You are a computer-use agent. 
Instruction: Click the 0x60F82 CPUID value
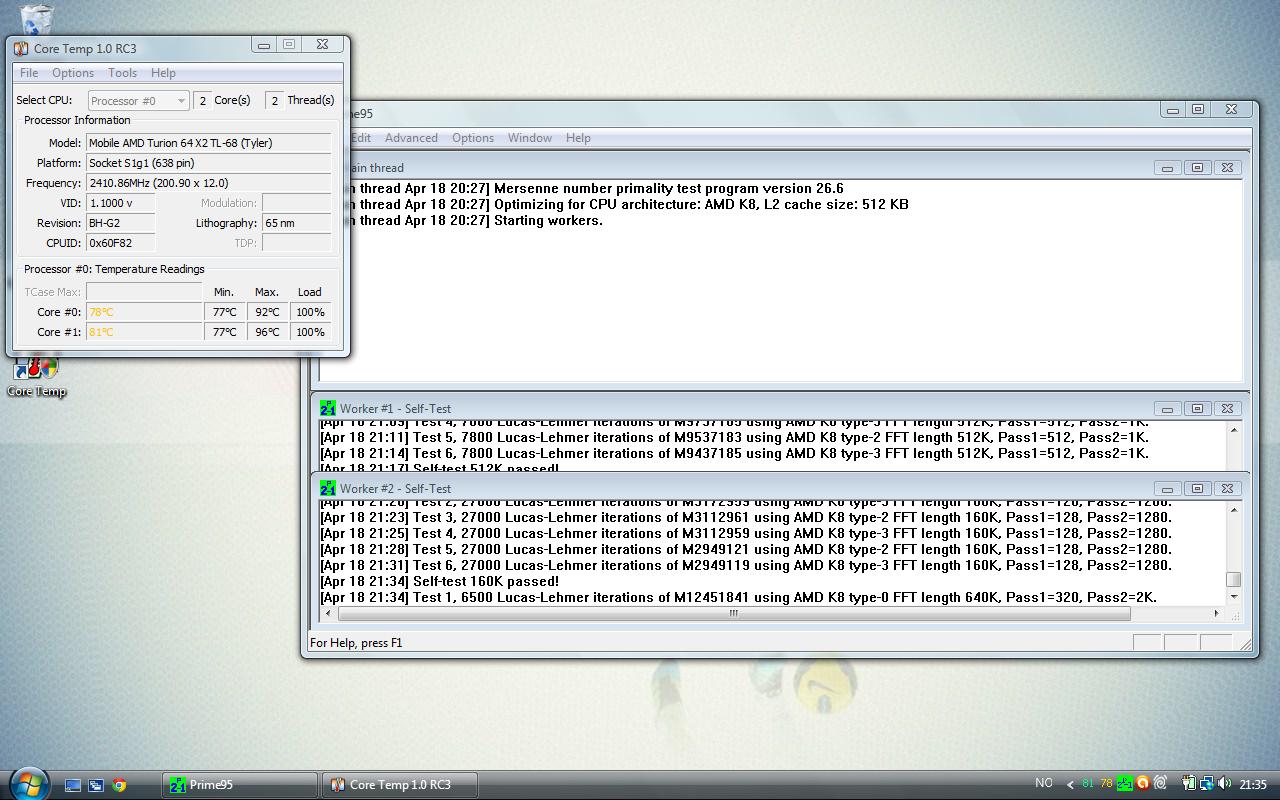120,243
